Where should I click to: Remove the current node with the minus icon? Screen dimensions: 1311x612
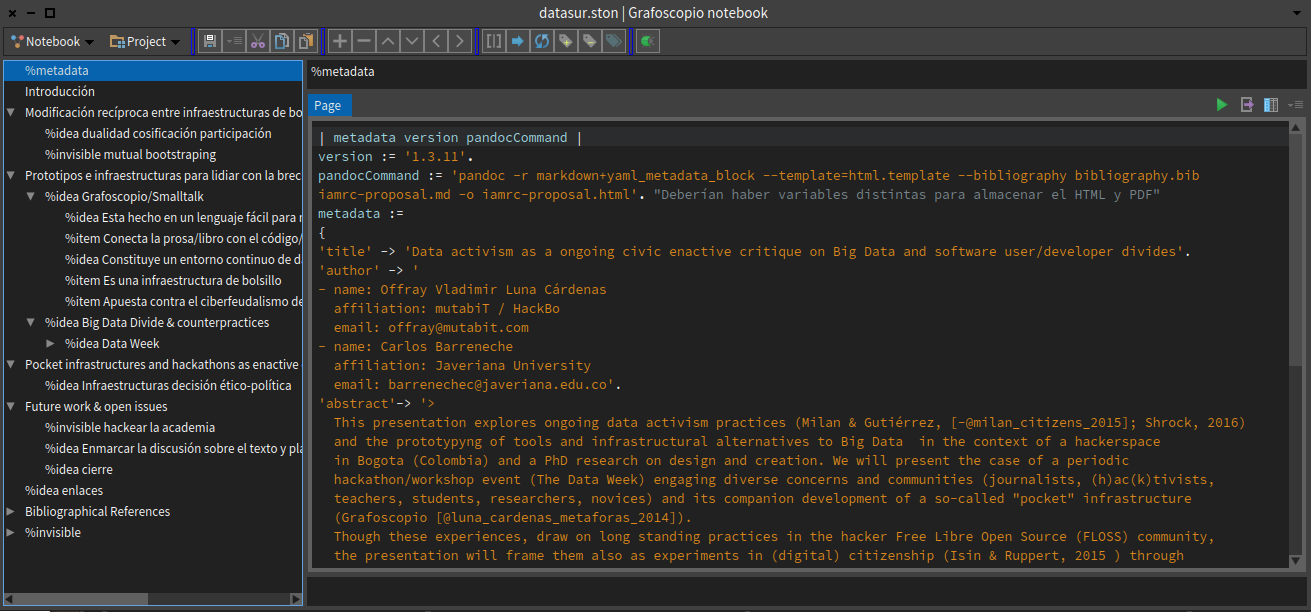click(363, 40)
